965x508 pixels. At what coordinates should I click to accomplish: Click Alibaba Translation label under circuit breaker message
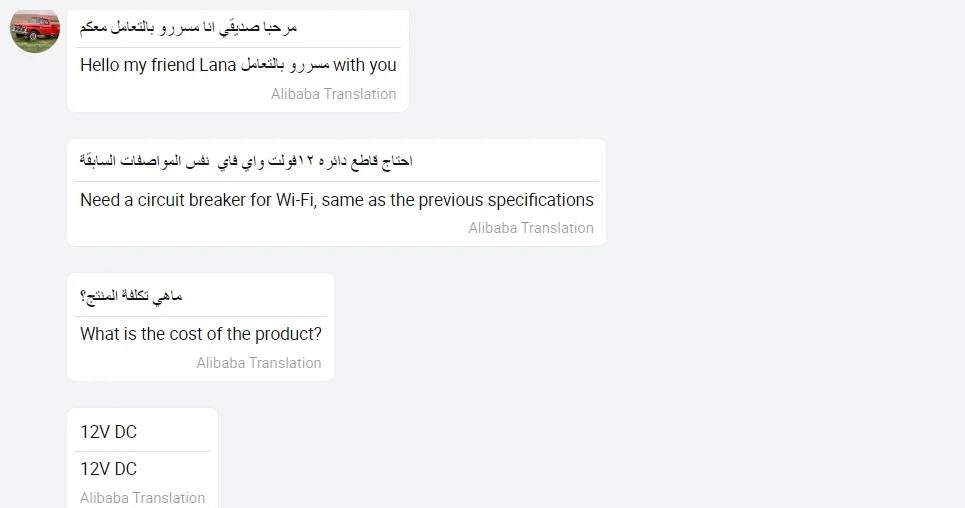(x=531, y=228)
